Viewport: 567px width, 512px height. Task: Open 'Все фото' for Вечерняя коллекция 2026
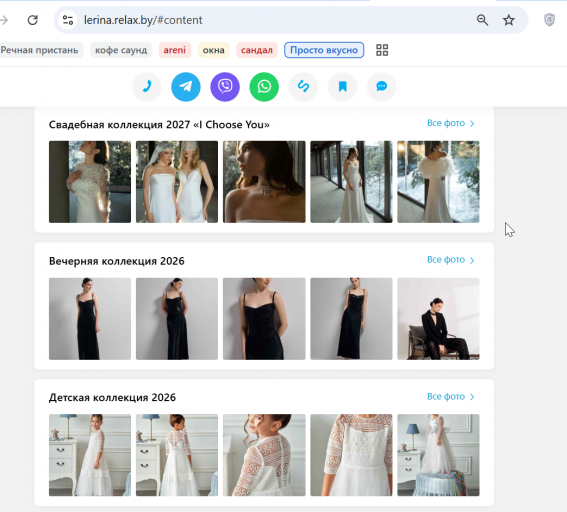(x=451, y=260)
